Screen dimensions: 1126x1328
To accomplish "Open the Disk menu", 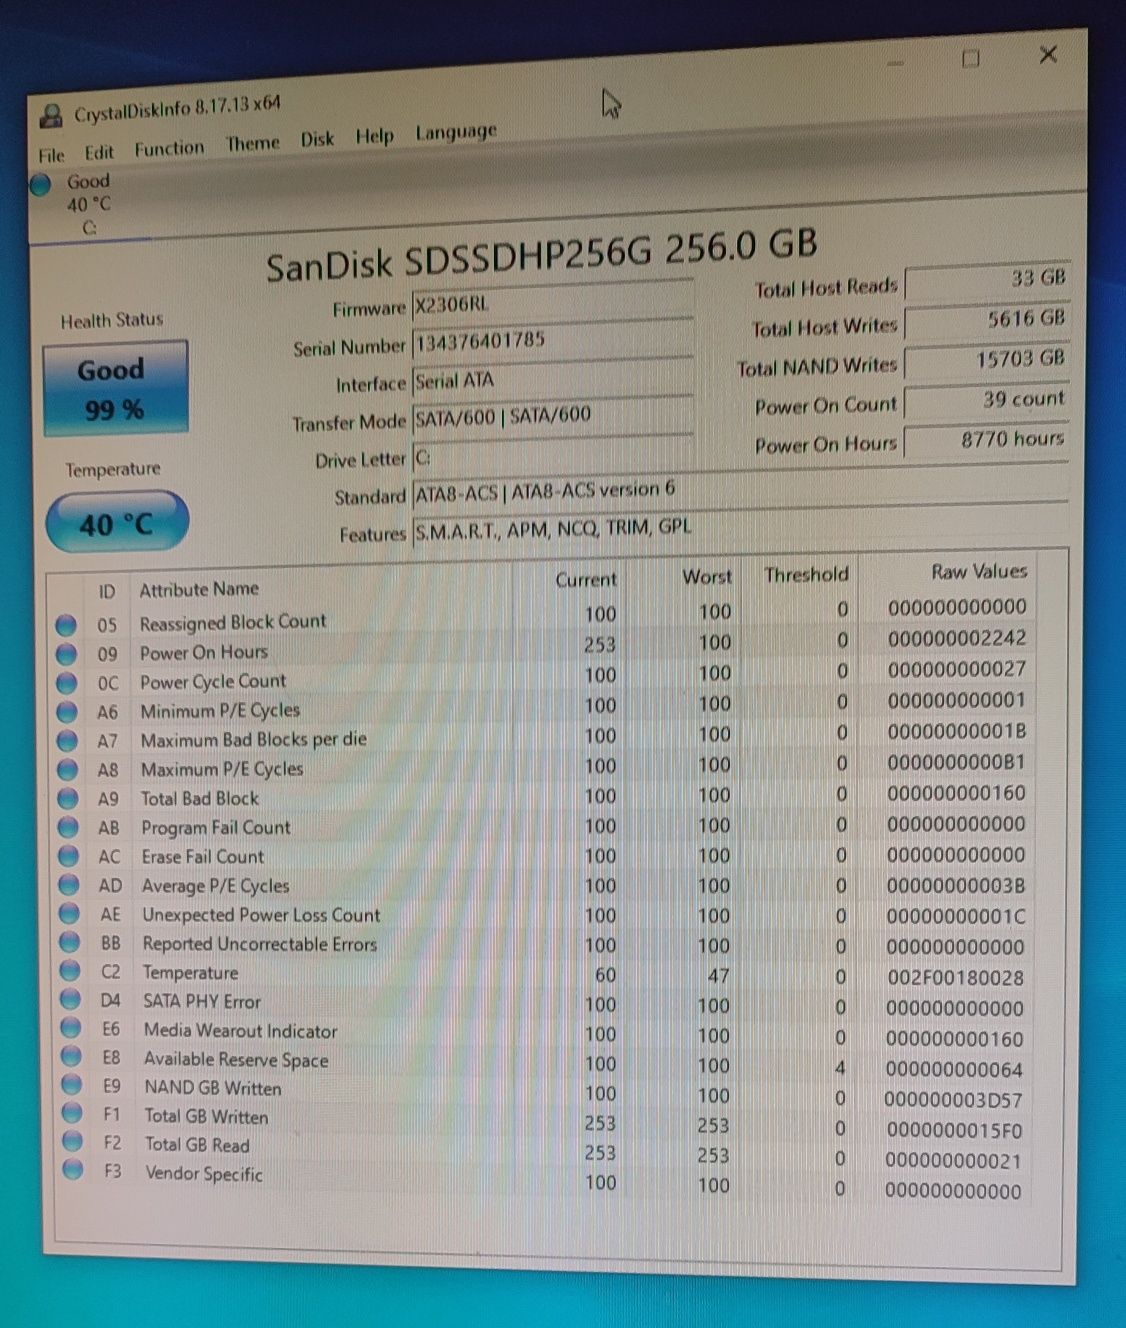I will pos(317,139).
